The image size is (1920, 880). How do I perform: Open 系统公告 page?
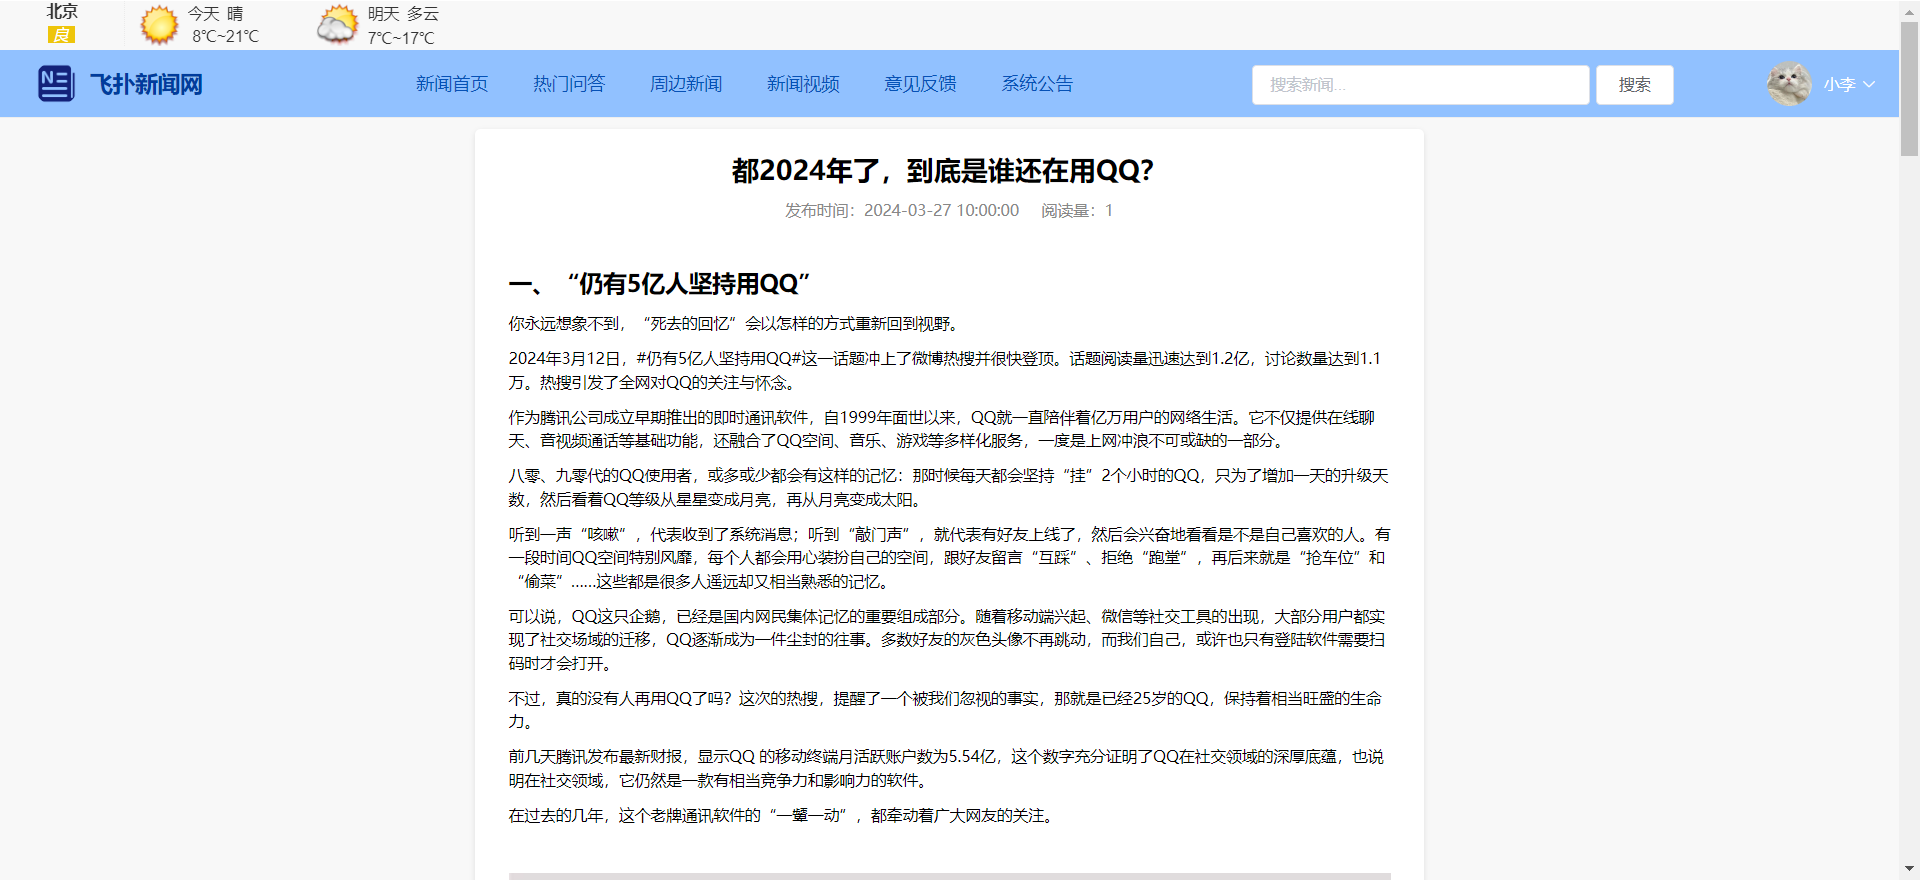point(1037,84)
